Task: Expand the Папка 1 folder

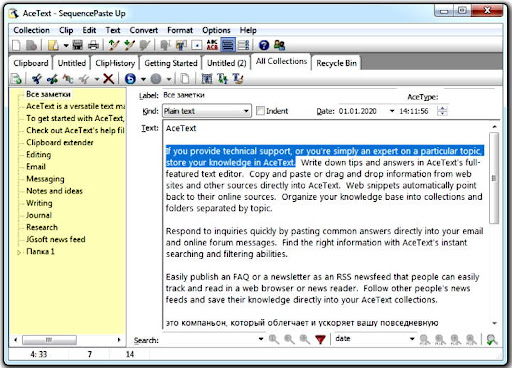Action: click(x=19, y=252)
